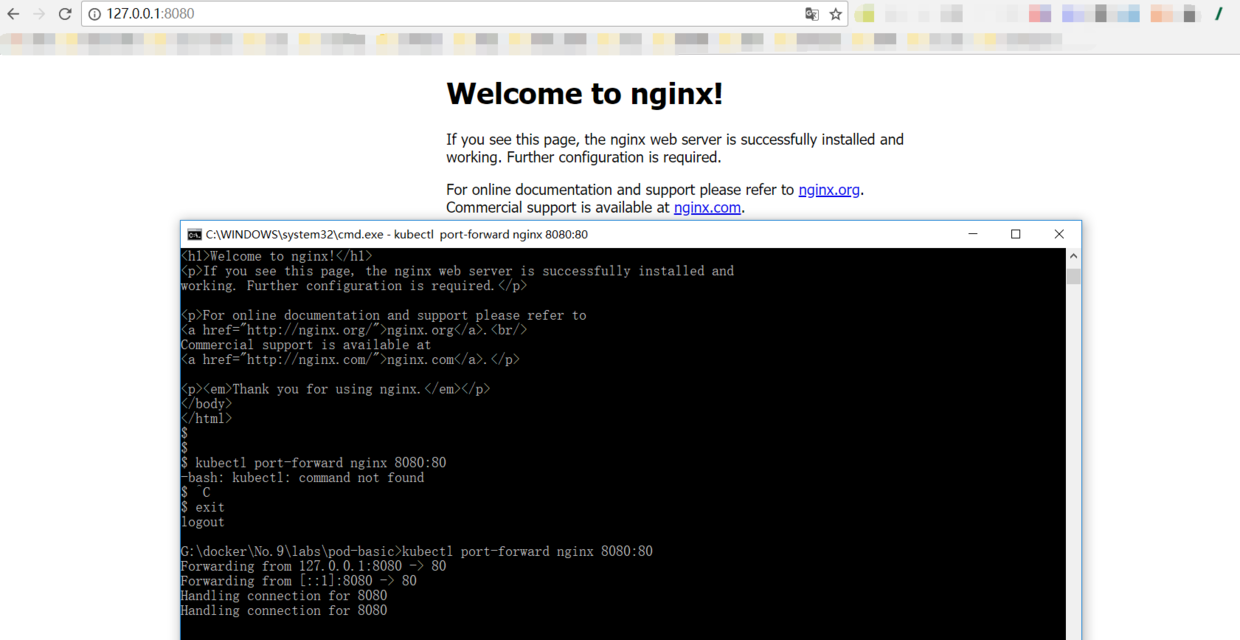
Task: Click 'Forwarding from [::1]:8080 -> 80' line
Action: pyautogui.click(x=299, y=581)
